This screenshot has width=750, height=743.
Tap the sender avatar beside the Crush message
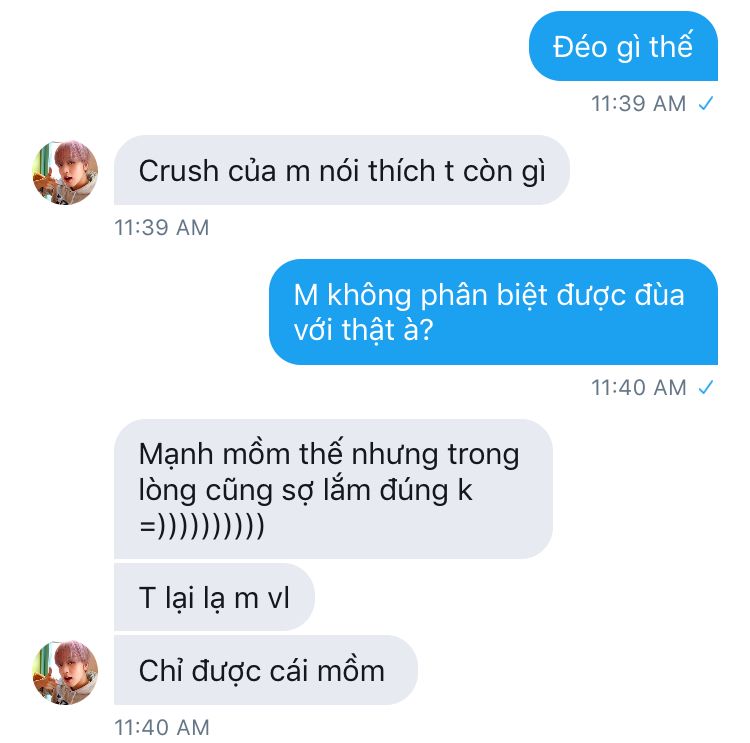[65, 172]
